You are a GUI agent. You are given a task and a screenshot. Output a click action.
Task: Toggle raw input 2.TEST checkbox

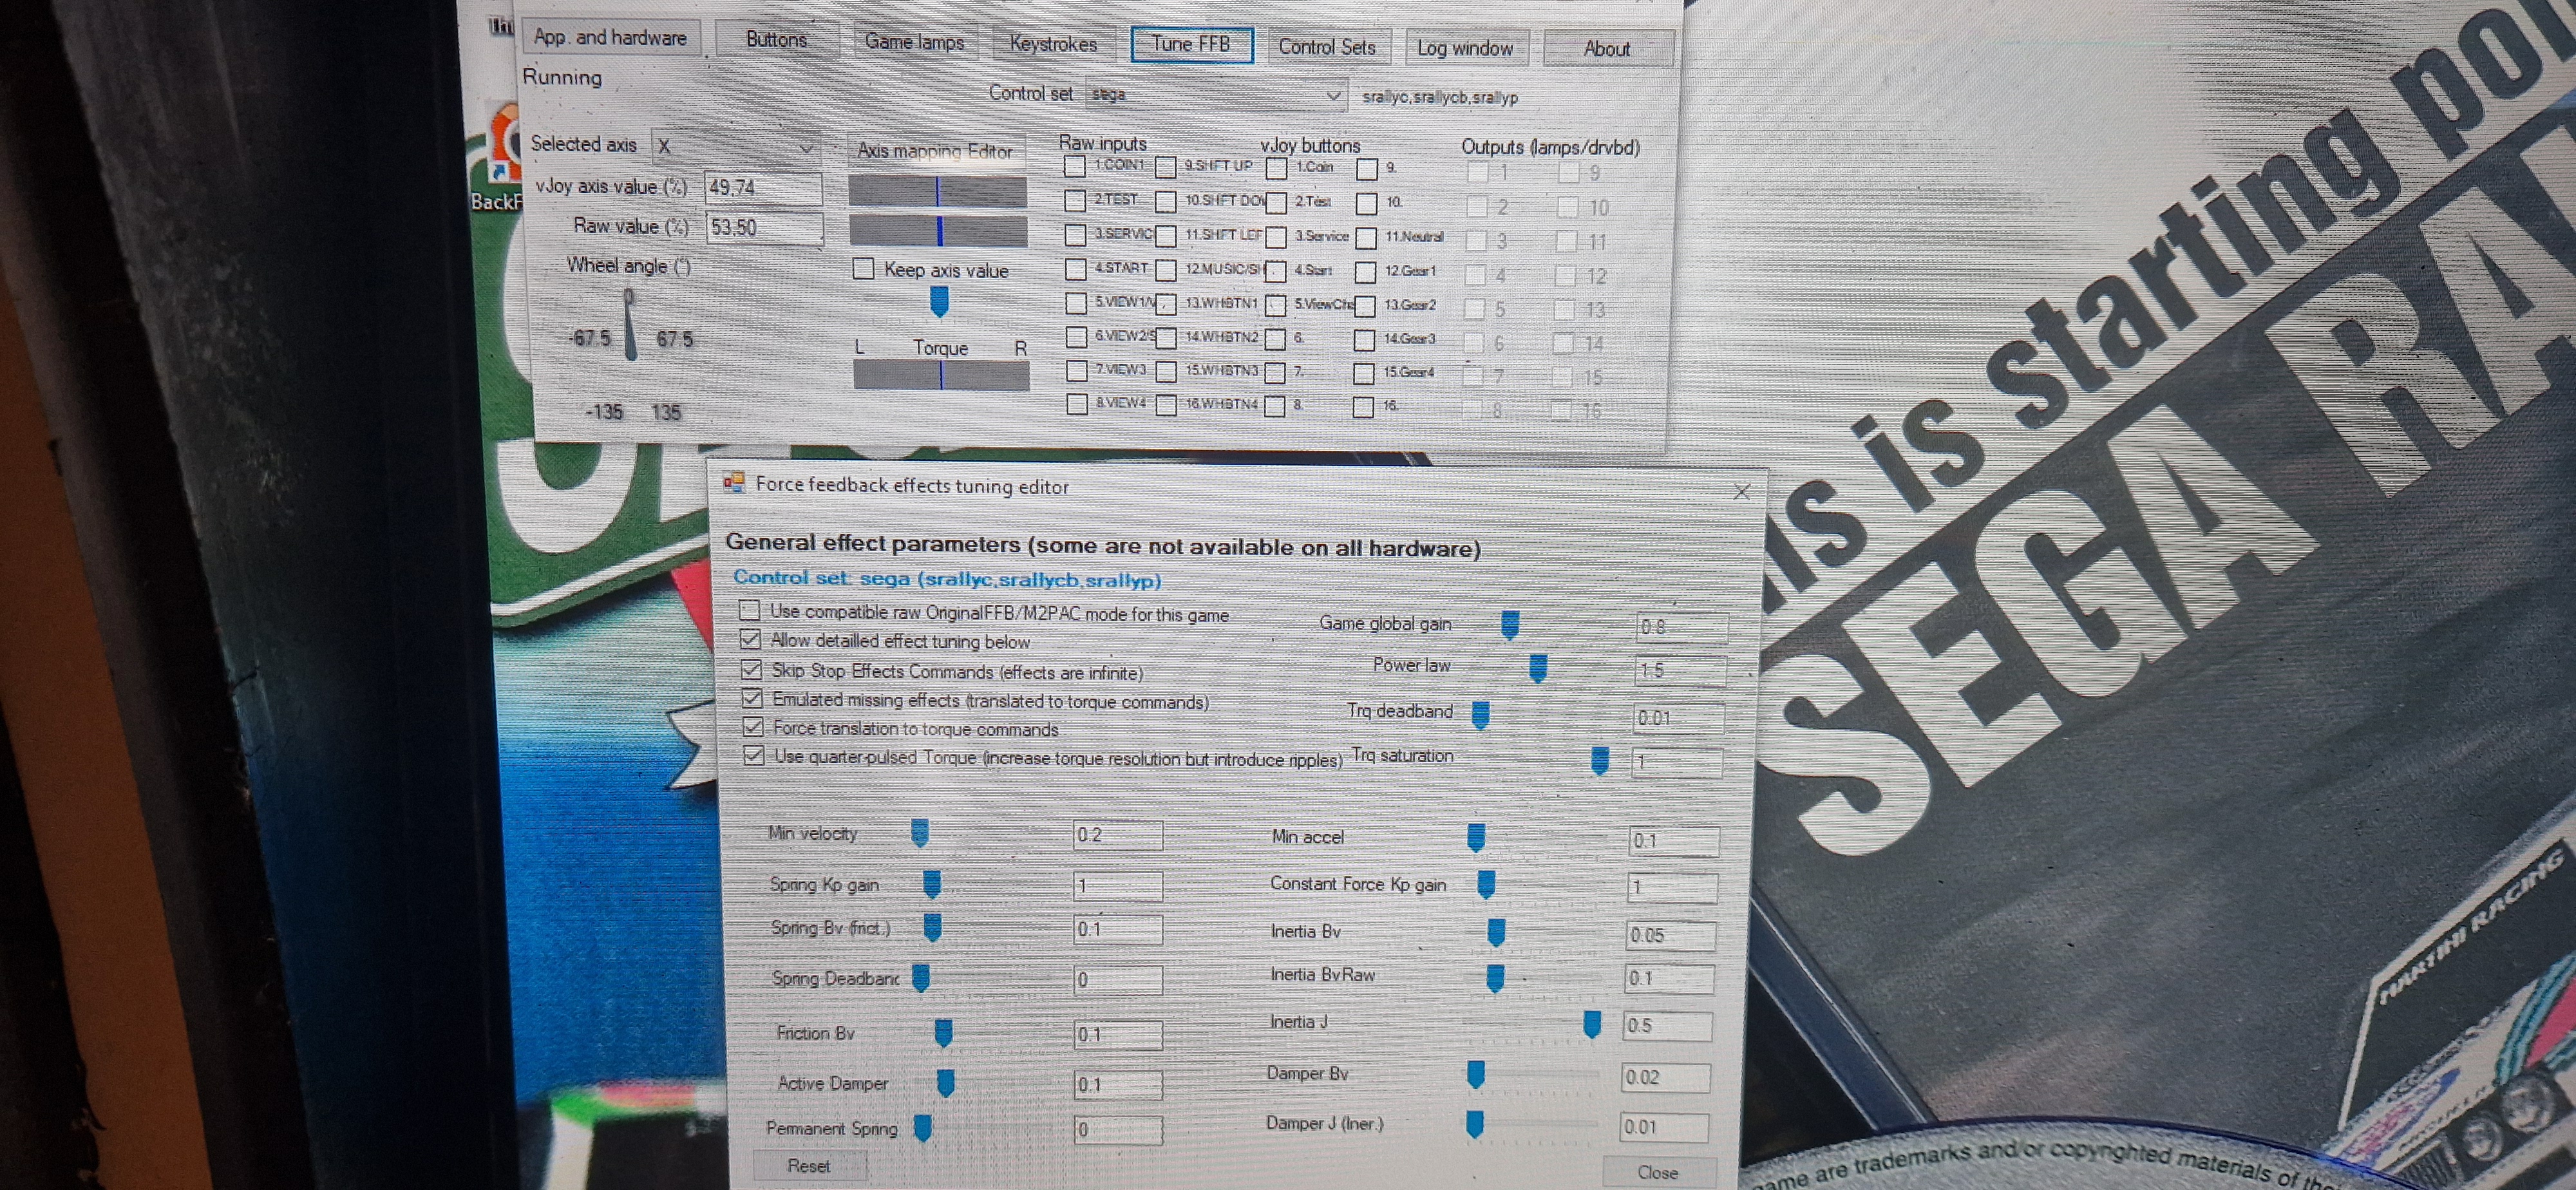[1075, 200]
